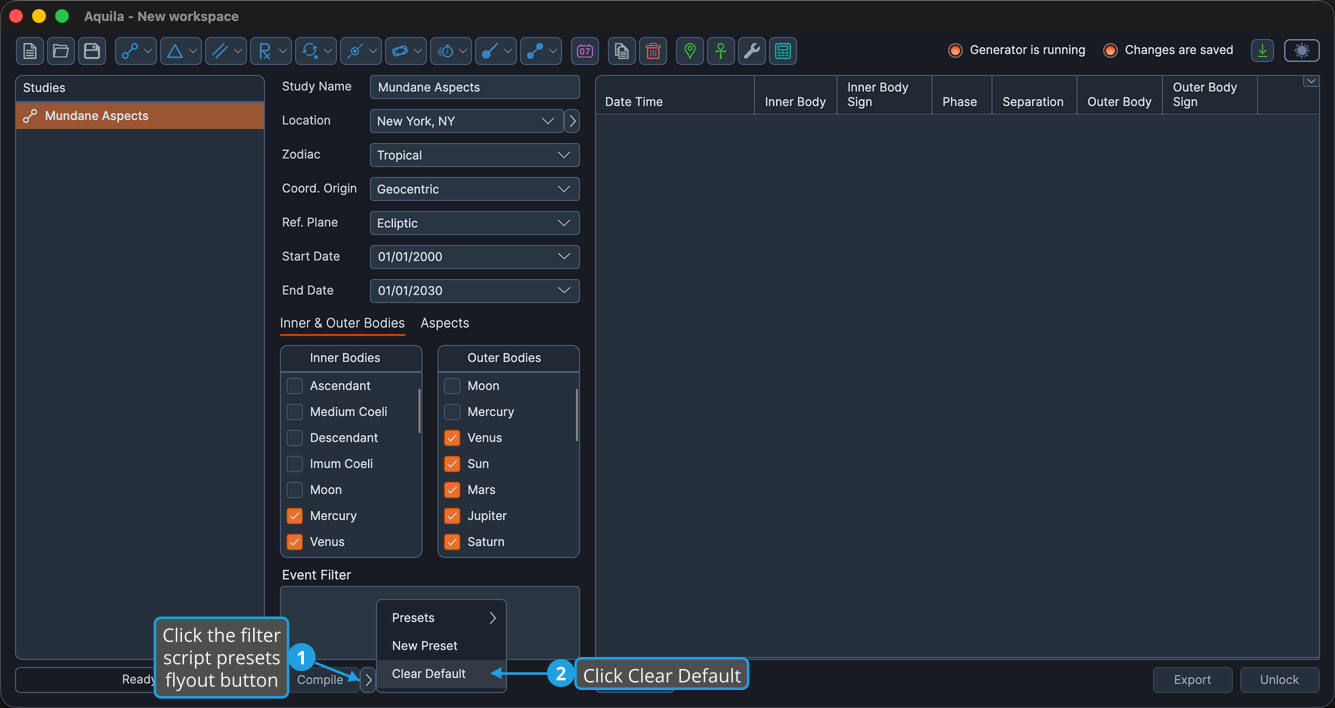Uncheck Mars in Outer Bodies
This screenshot has width=1335, height=708.
[x=452, y=490]
